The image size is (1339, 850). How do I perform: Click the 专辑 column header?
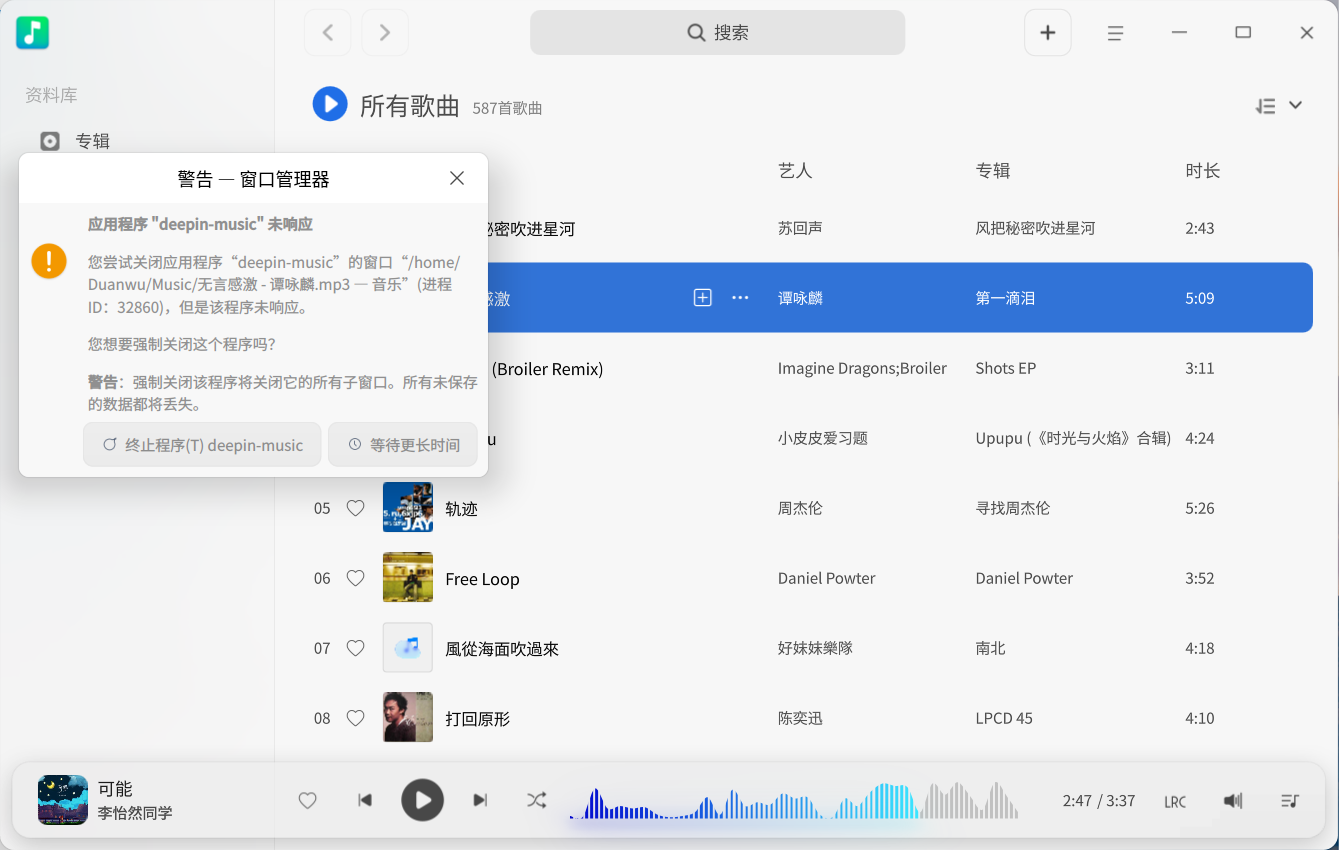click(993, 171)
